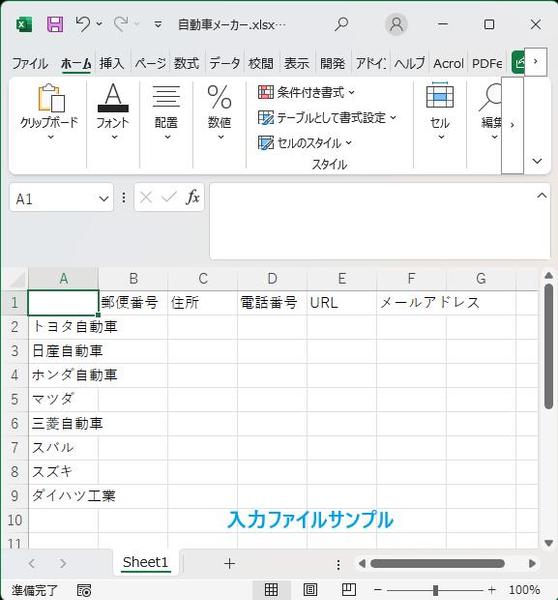Open ribbon display options chevron
Image resolution: width=558 pixels, height=600 pixels.
pyautogui.click(x=537, y=161)
